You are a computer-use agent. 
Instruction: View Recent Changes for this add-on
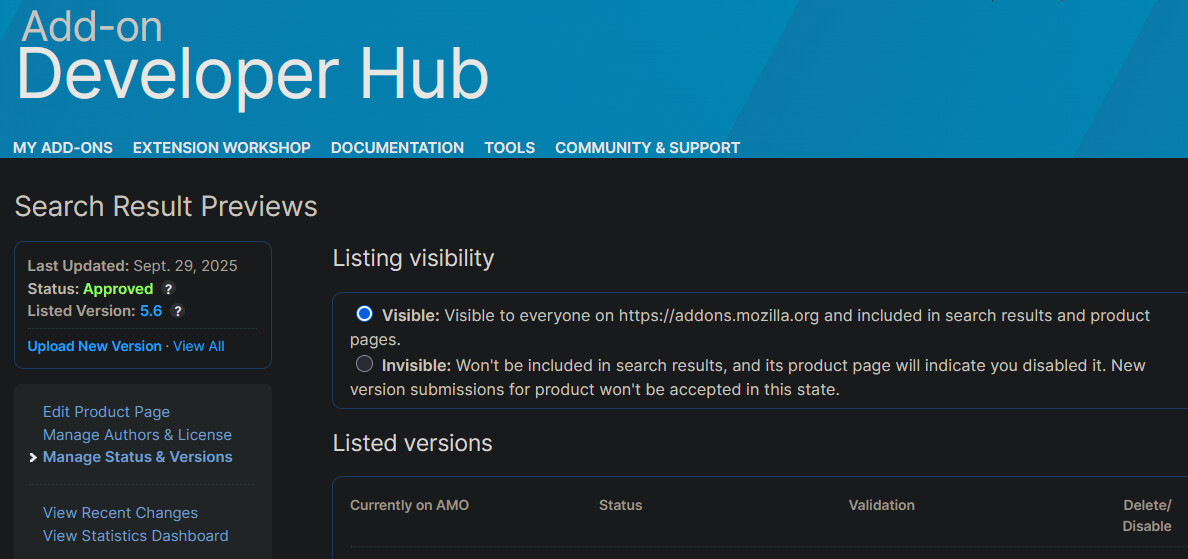pos(120,513)
